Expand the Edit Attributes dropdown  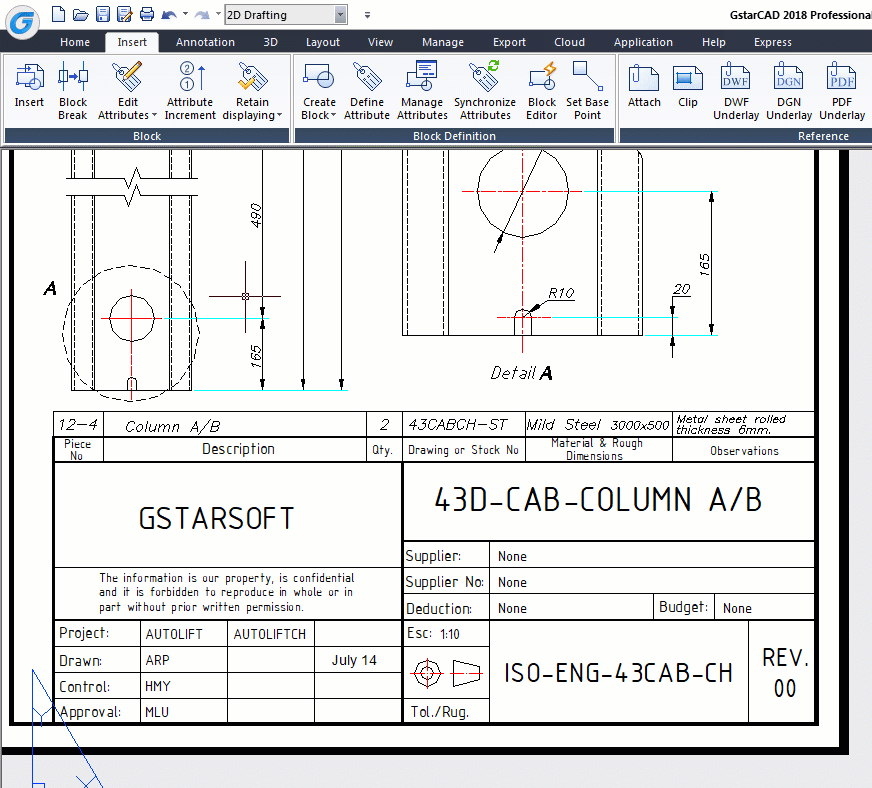[128, 115]
